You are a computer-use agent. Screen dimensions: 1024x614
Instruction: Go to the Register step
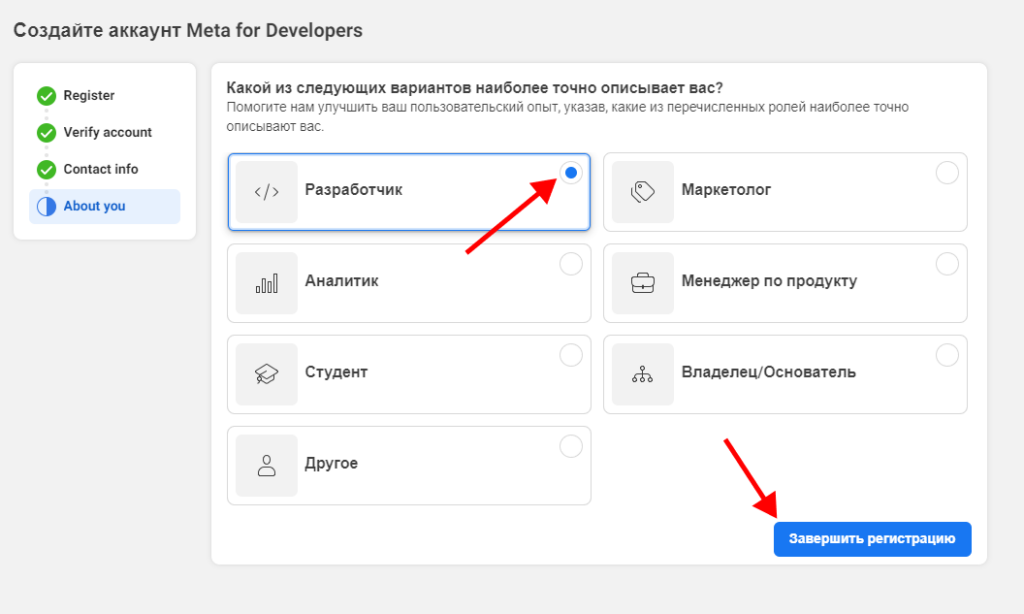[89, 96]
